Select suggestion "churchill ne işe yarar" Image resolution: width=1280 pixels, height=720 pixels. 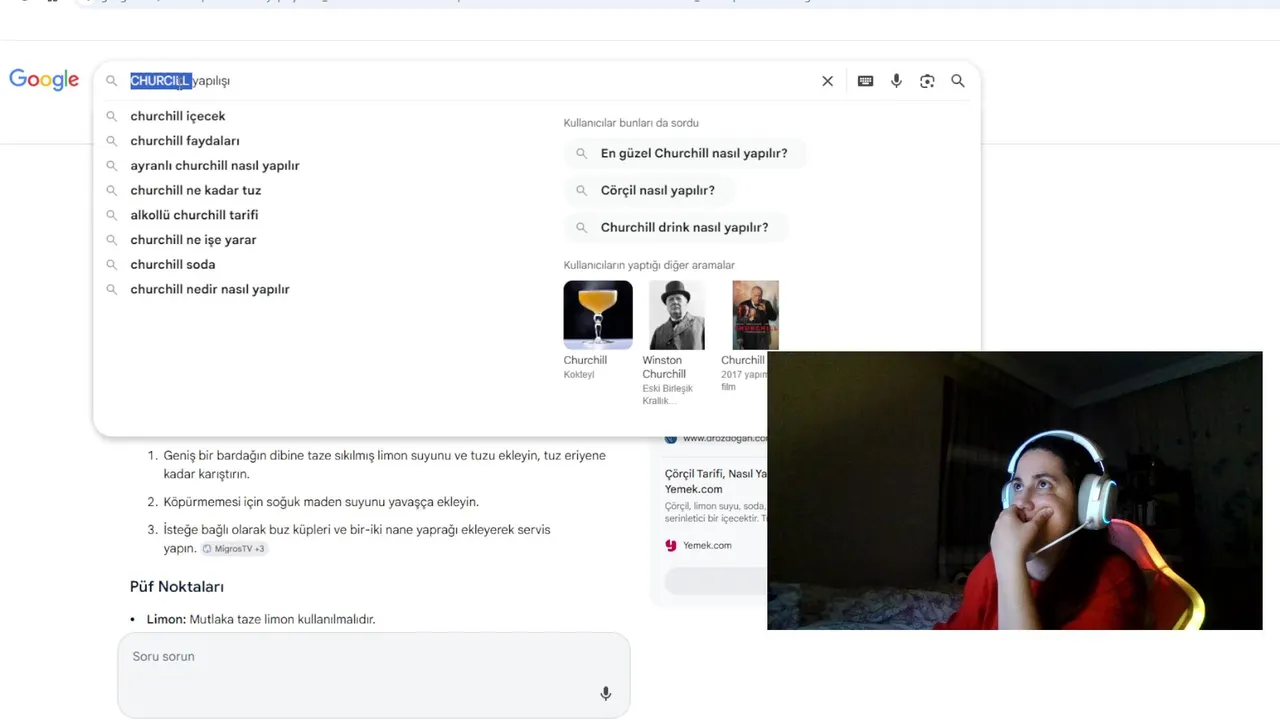[193, 240]
